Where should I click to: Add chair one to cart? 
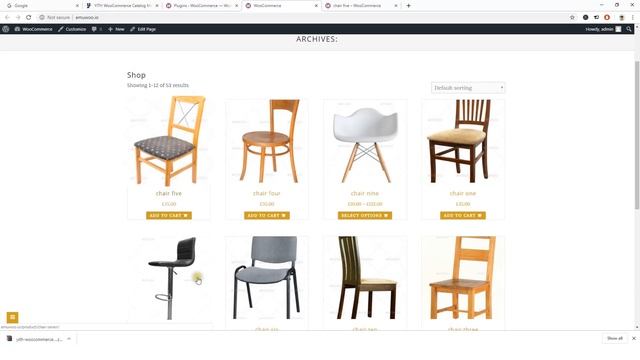click(462, 215)
